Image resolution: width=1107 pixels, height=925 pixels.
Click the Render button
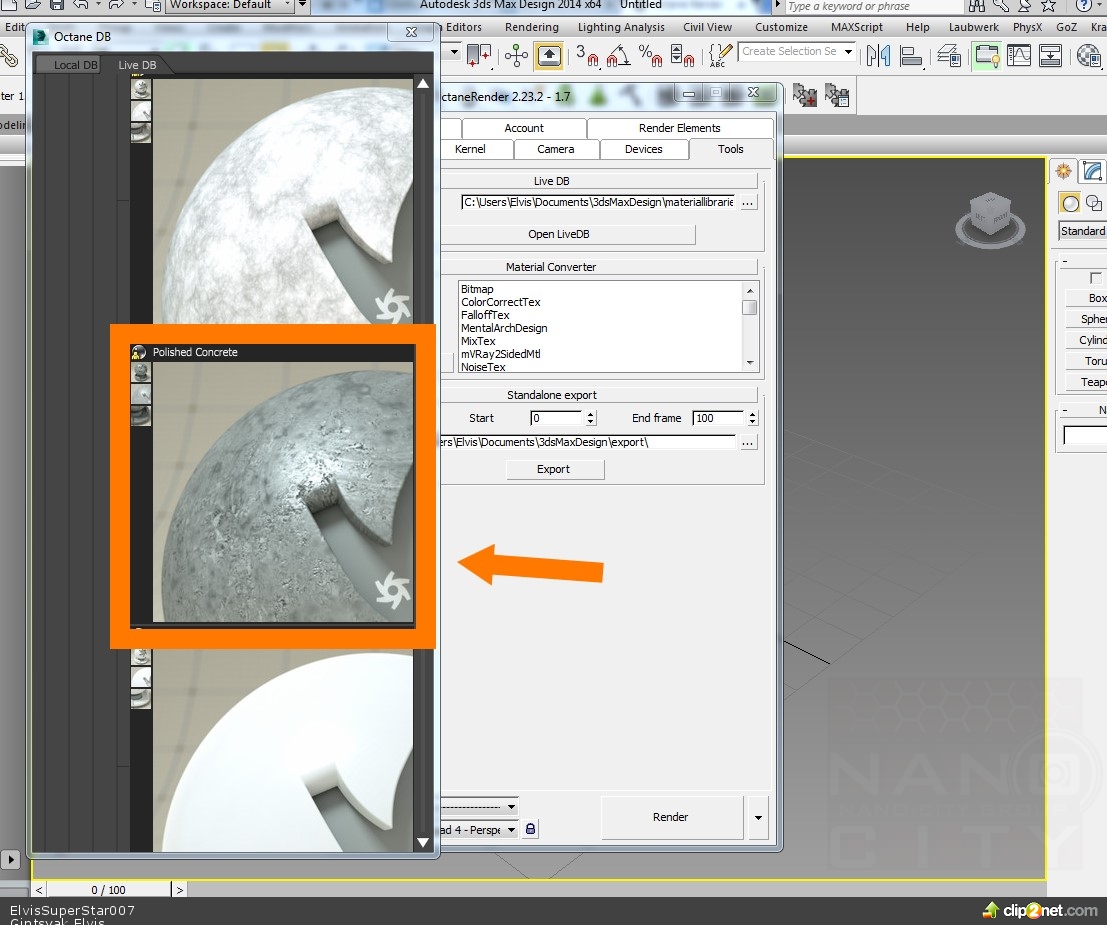tap(671, 818)
